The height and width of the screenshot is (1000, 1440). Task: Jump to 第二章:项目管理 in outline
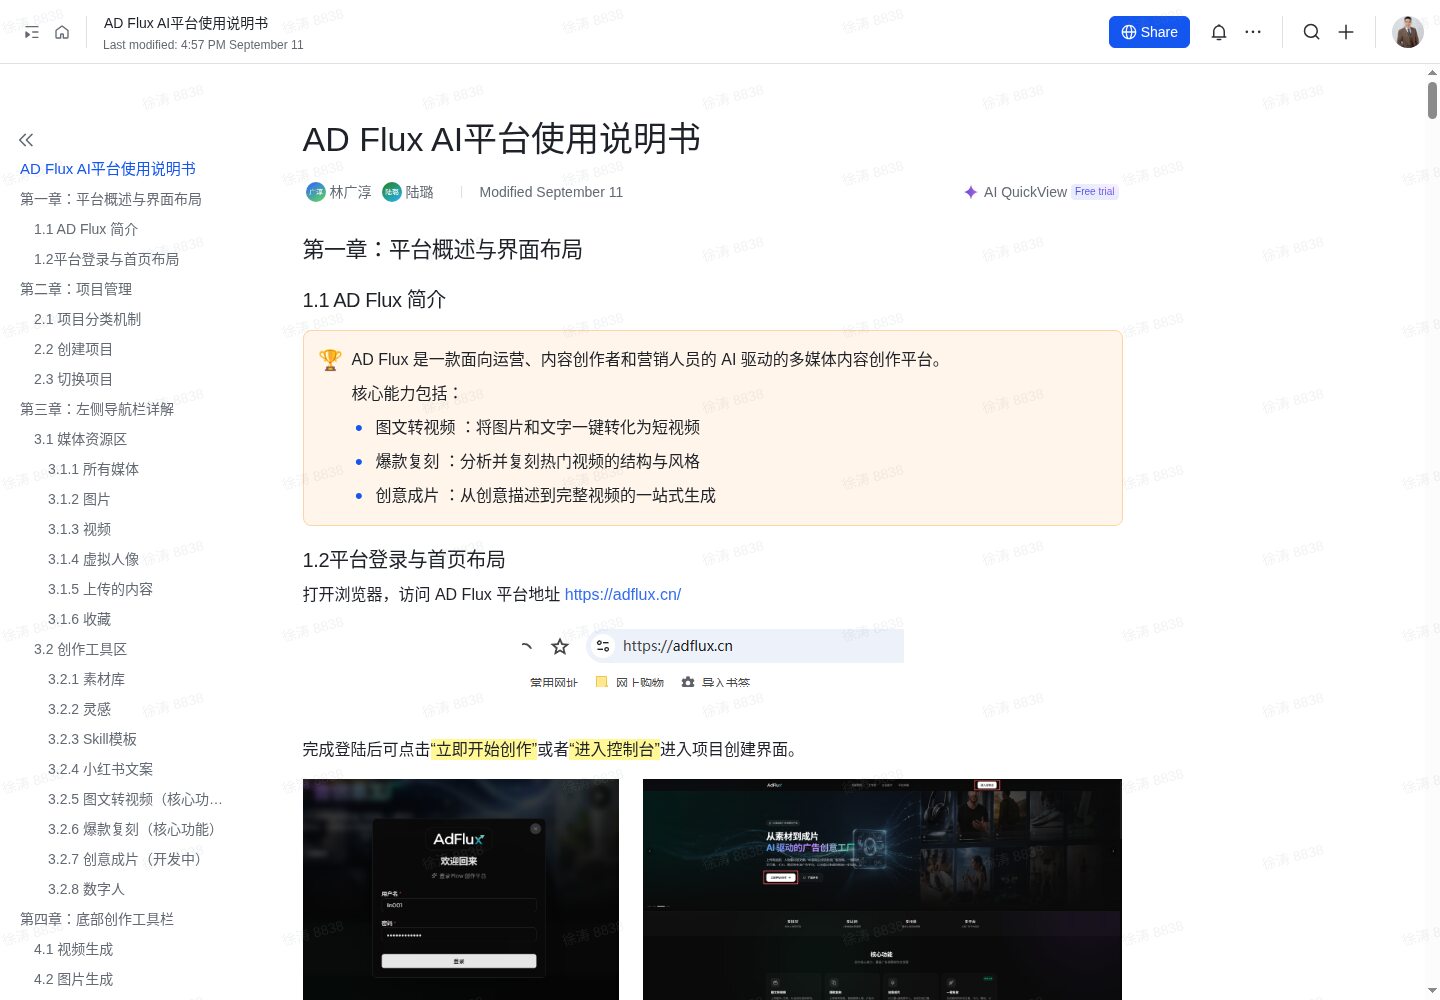coord(76,289)
